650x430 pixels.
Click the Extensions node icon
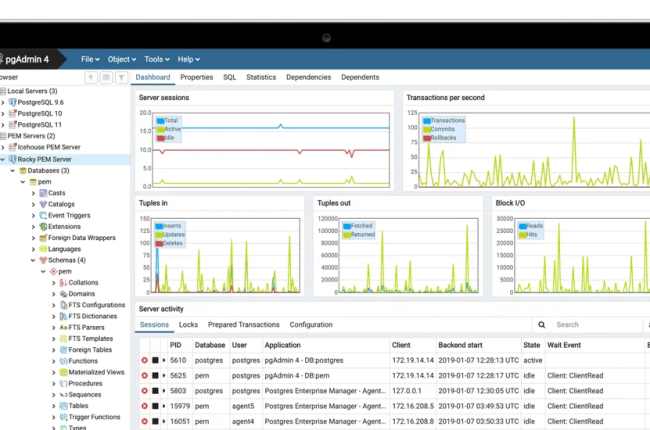tap(43, 226)
